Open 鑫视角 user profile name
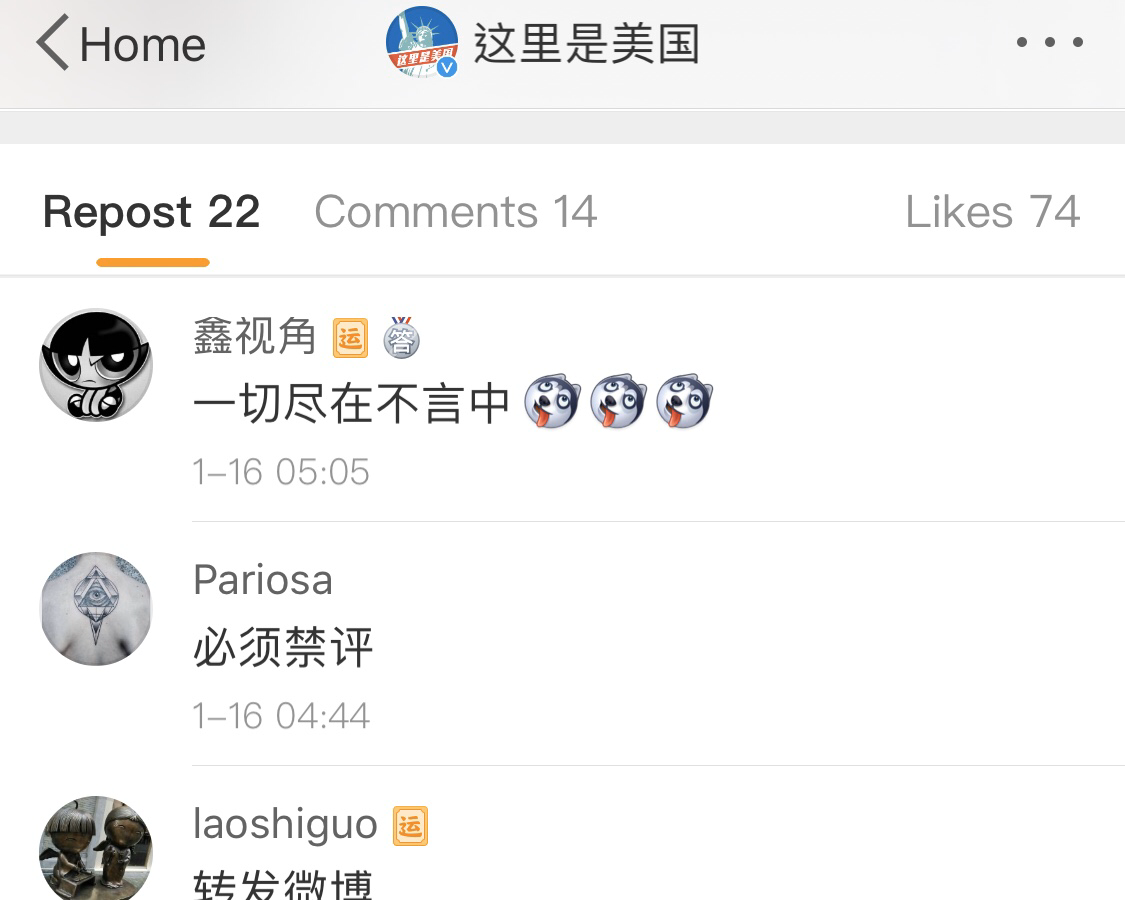 [255, 336]
